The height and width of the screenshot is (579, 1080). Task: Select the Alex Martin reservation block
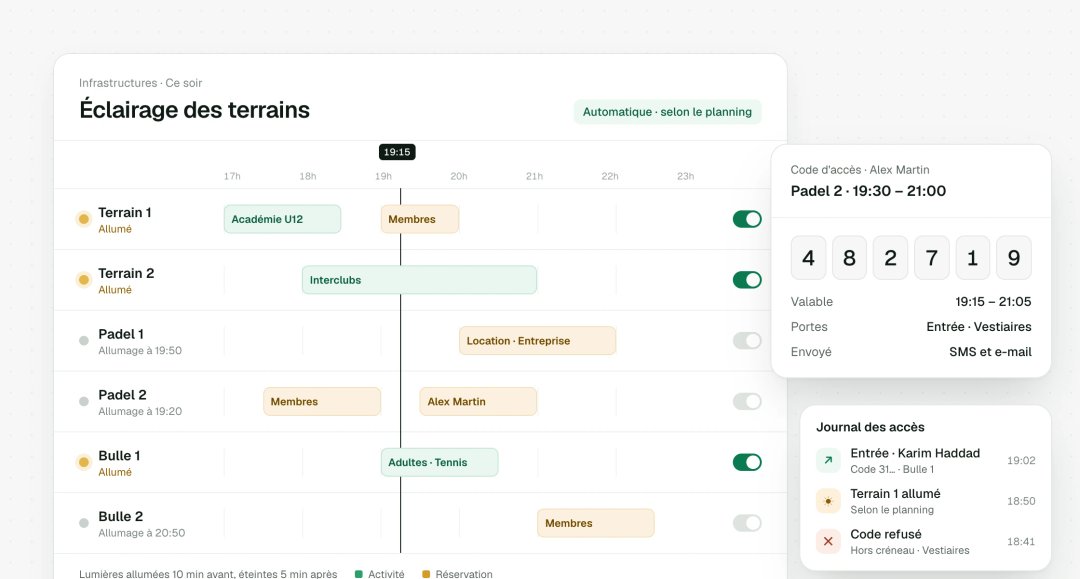pos(478,401)
